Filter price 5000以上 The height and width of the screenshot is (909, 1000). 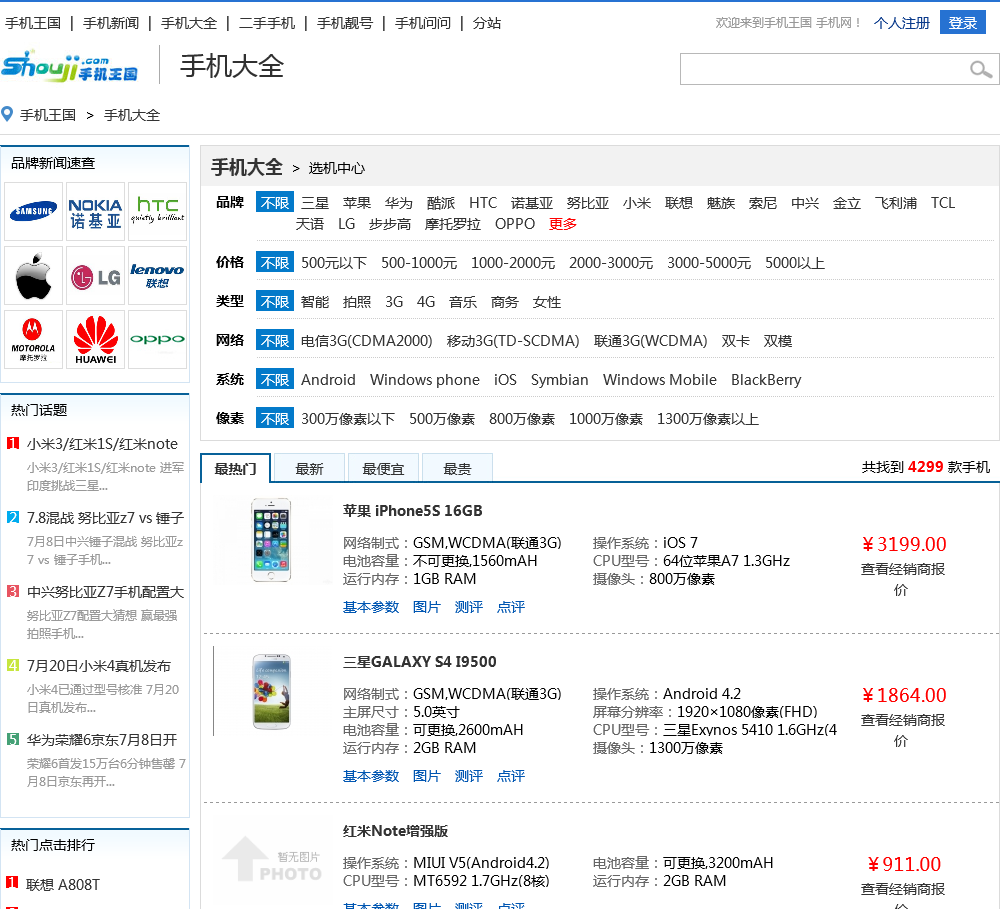pos(795,263)
